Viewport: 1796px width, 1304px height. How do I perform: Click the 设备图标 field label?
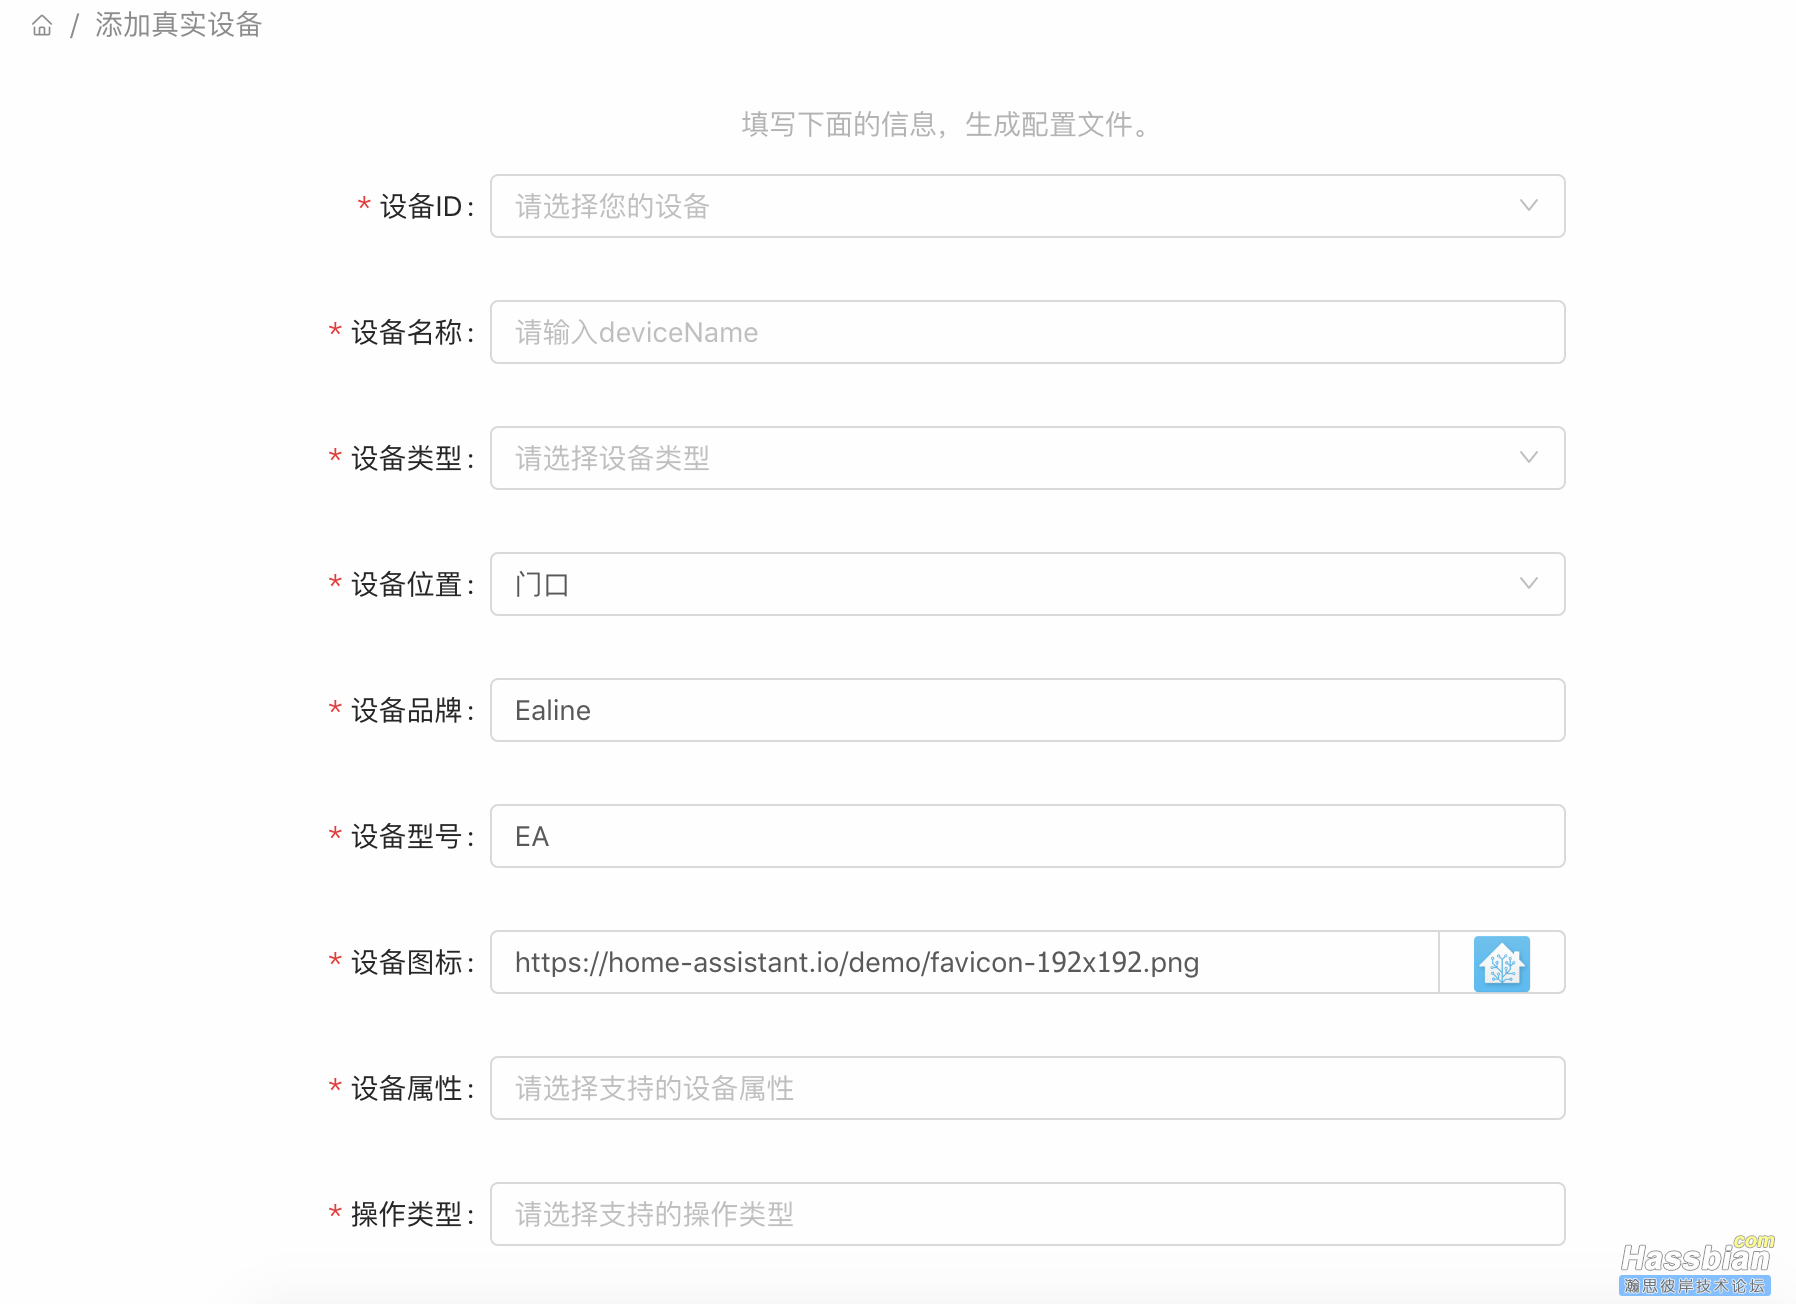coord(412,963)
